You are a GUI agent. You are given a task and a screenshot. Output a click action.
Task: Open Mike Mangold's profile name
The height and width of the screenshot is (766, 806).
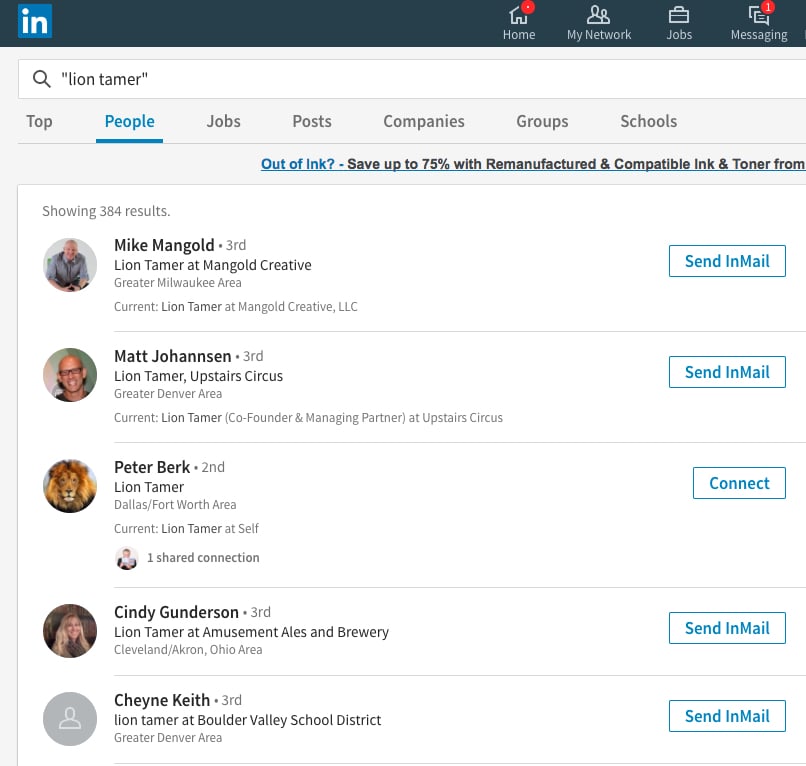pyautogui.click(x=164, y=245)
